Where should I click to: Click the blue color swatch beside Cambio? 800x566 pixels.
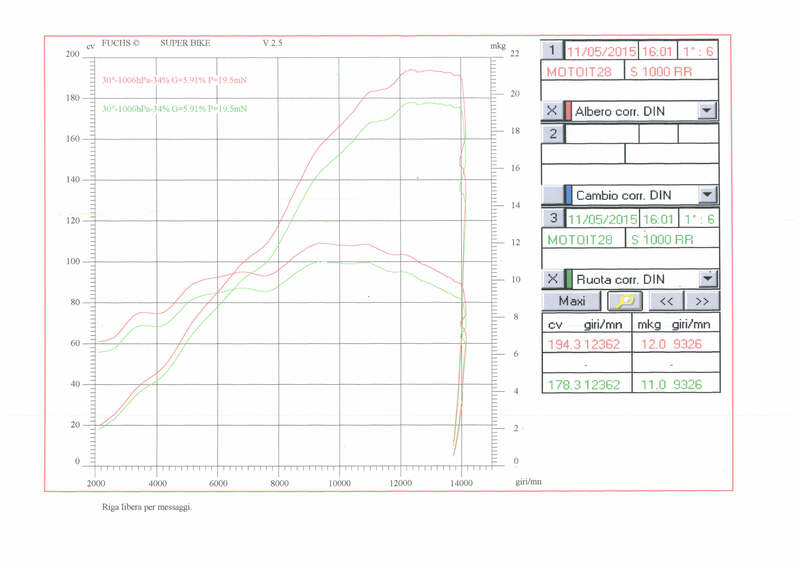pos(568,195)
